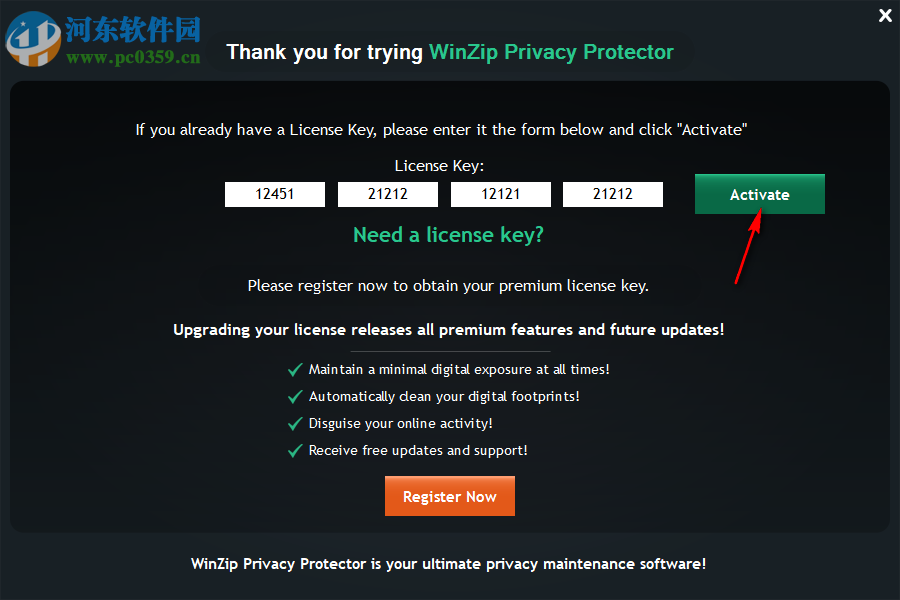
Task: Open the Need a license key link
Action: point(448,234)
